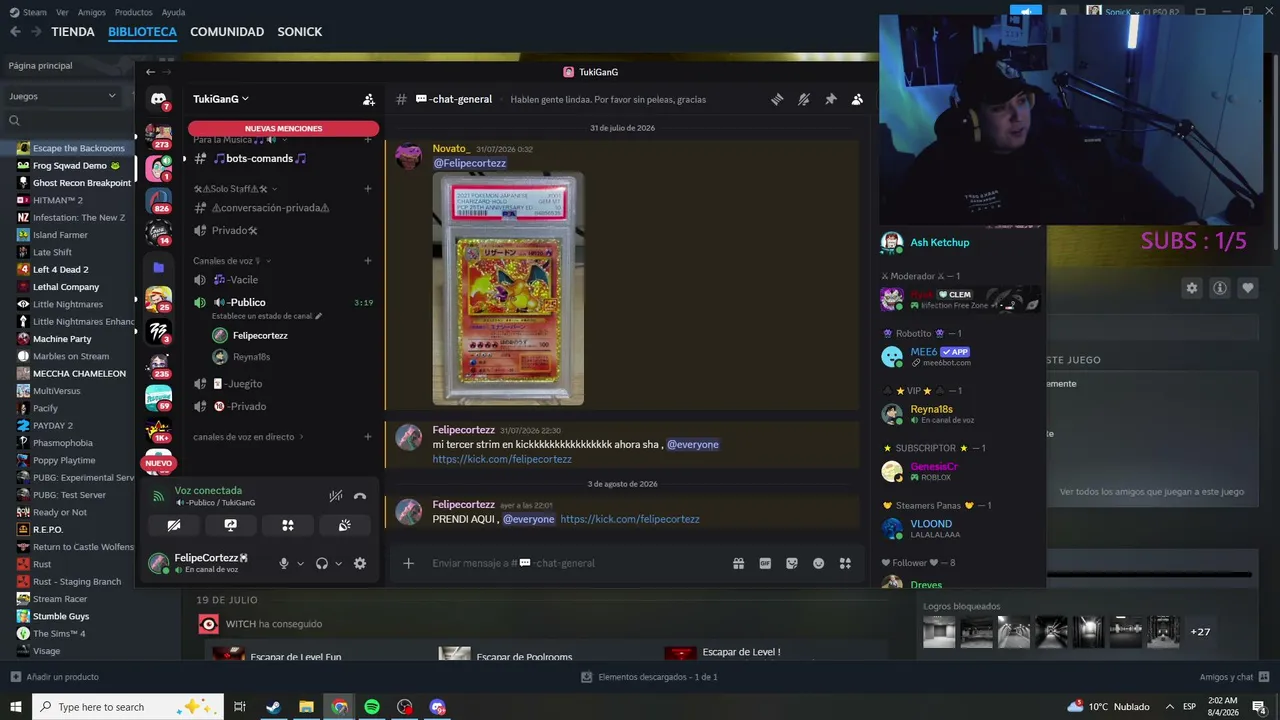Image resolution: width=1280 pixels, height=720 pixels.
Task: Open the Threads icon in chat header
Action: pyautogui.click(x=777, y=99)
